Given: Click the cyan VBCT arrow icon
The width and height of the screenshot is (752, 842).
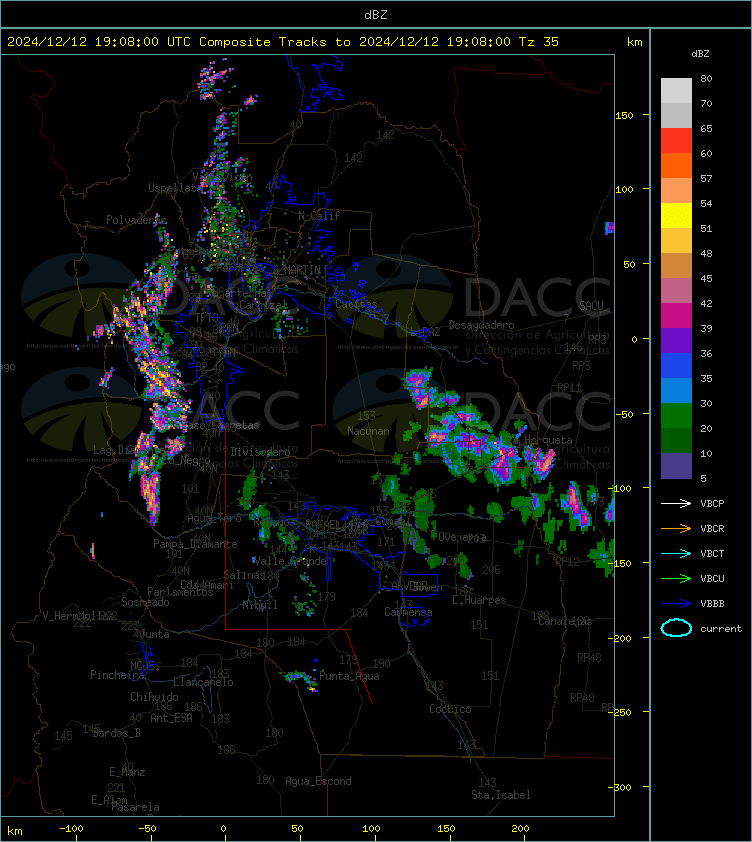Looking at the screenshot, I should pos(676,553).
